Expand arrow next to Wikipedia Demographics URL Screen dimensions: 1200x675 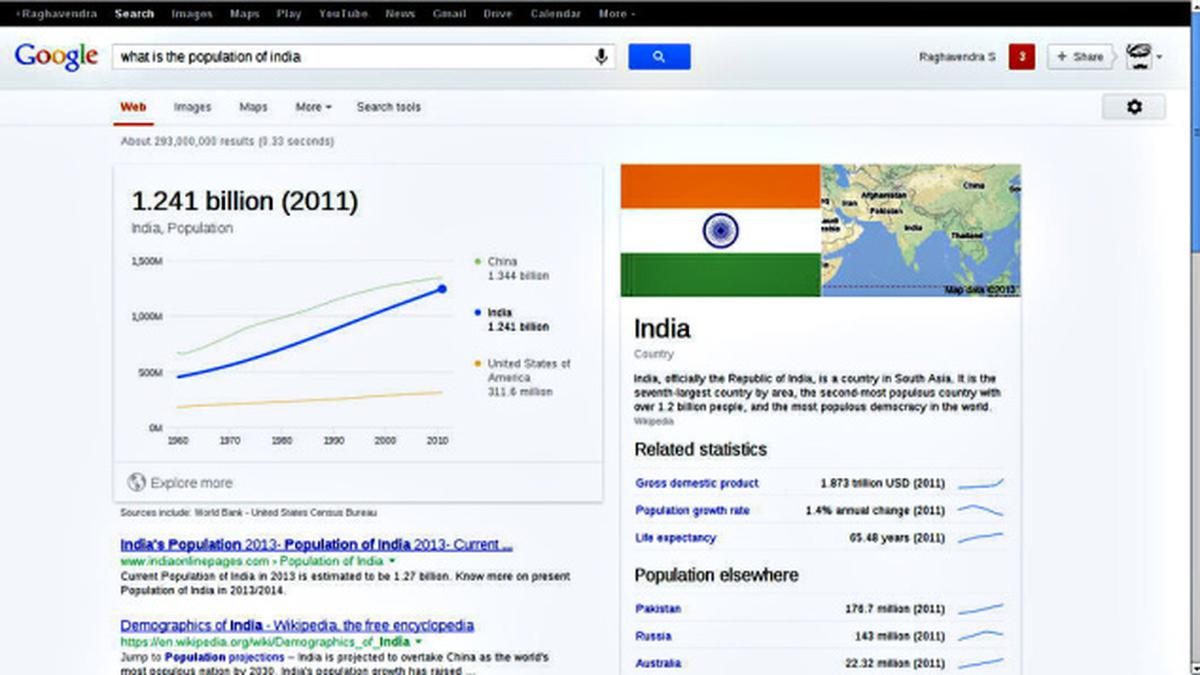coord(418,641)
